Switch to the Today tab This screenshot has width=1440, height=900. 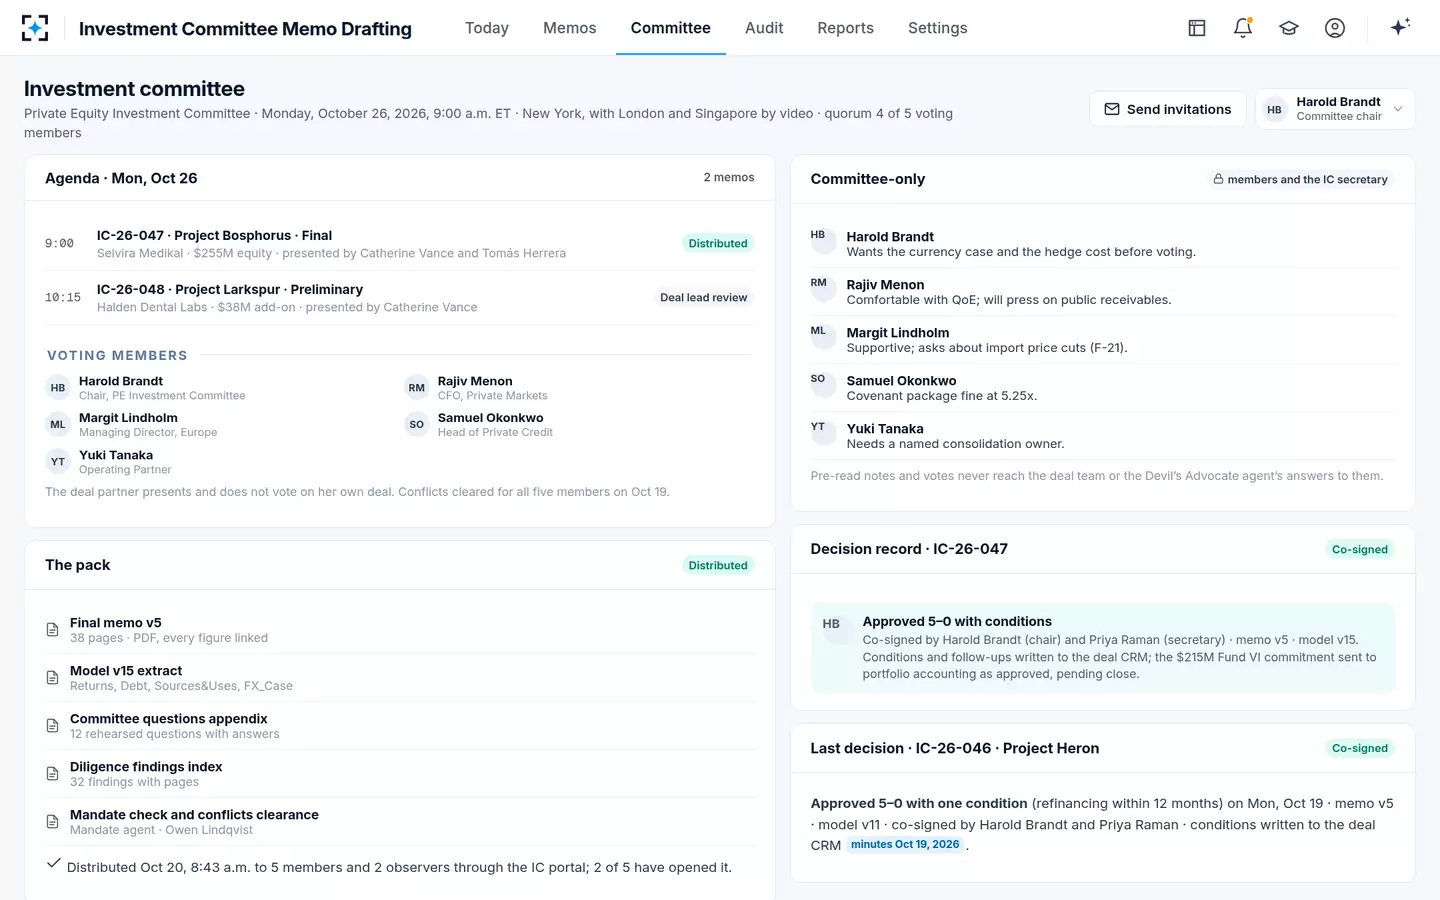[x=487, y=28]
